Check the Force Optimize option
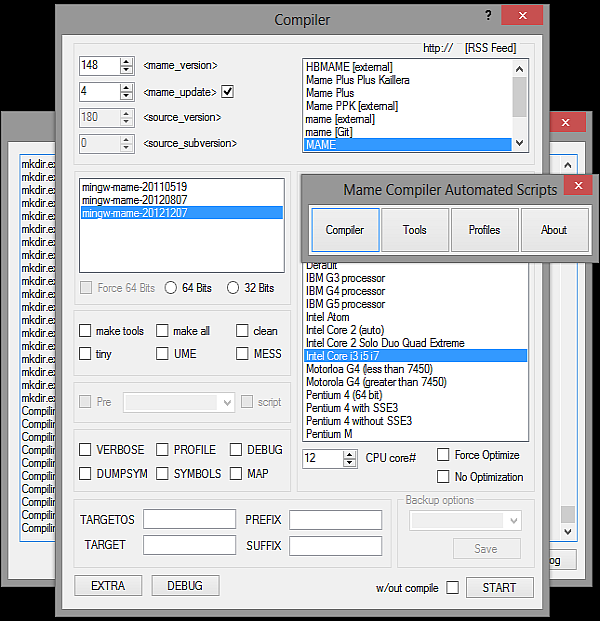600x621 pixels. pos(443,455)
